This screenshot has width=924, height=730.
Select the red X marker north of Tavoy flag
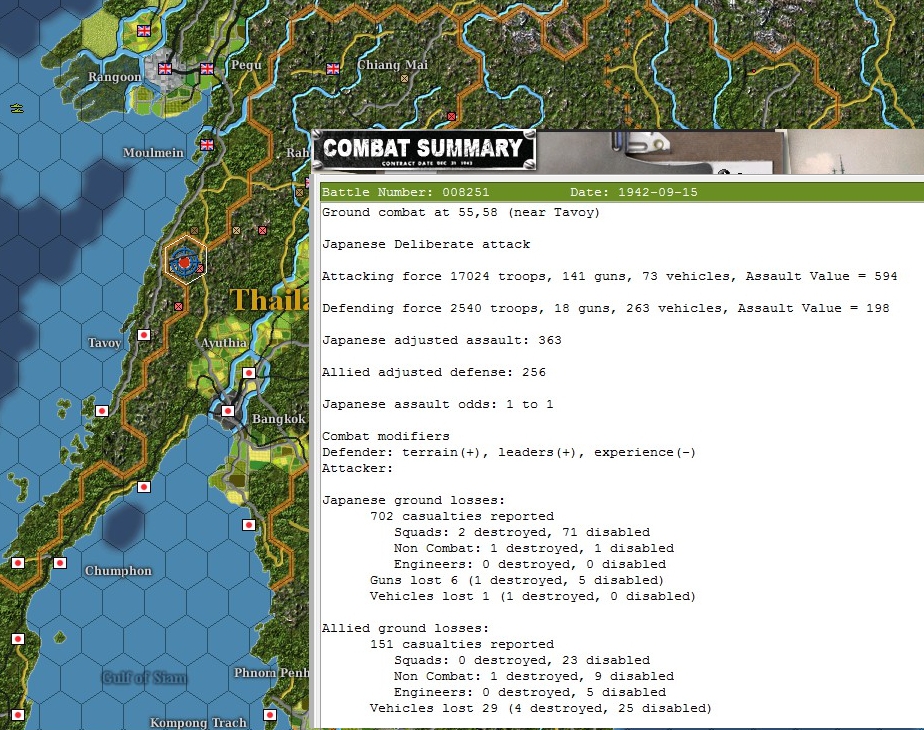(x=179, y=306)
